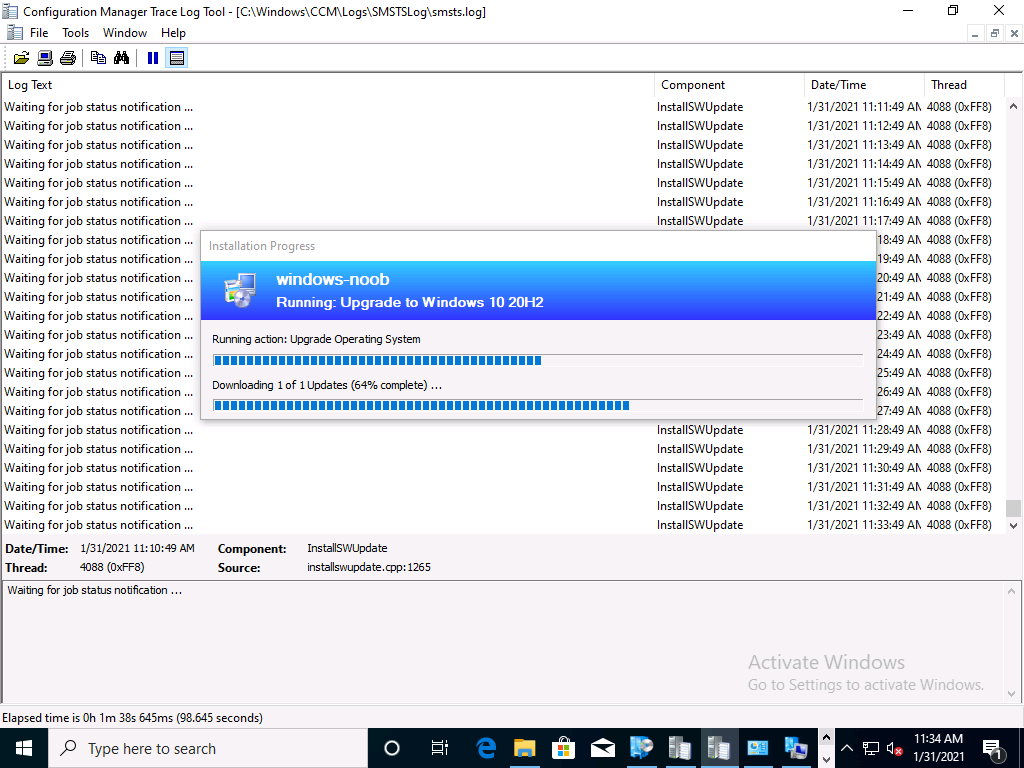Click the Open on Server computer icon

[45, 58]
